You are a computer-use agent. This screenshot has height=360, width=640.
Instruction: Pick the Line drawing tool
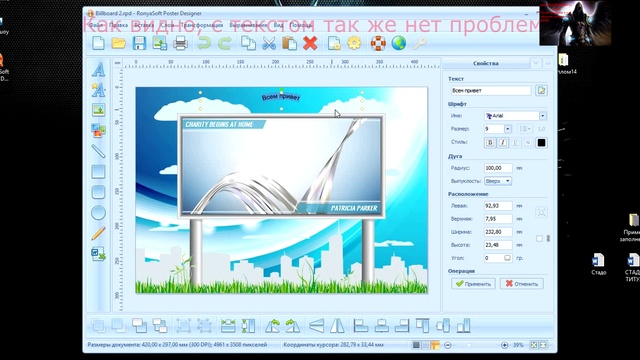tap(98, 151)
